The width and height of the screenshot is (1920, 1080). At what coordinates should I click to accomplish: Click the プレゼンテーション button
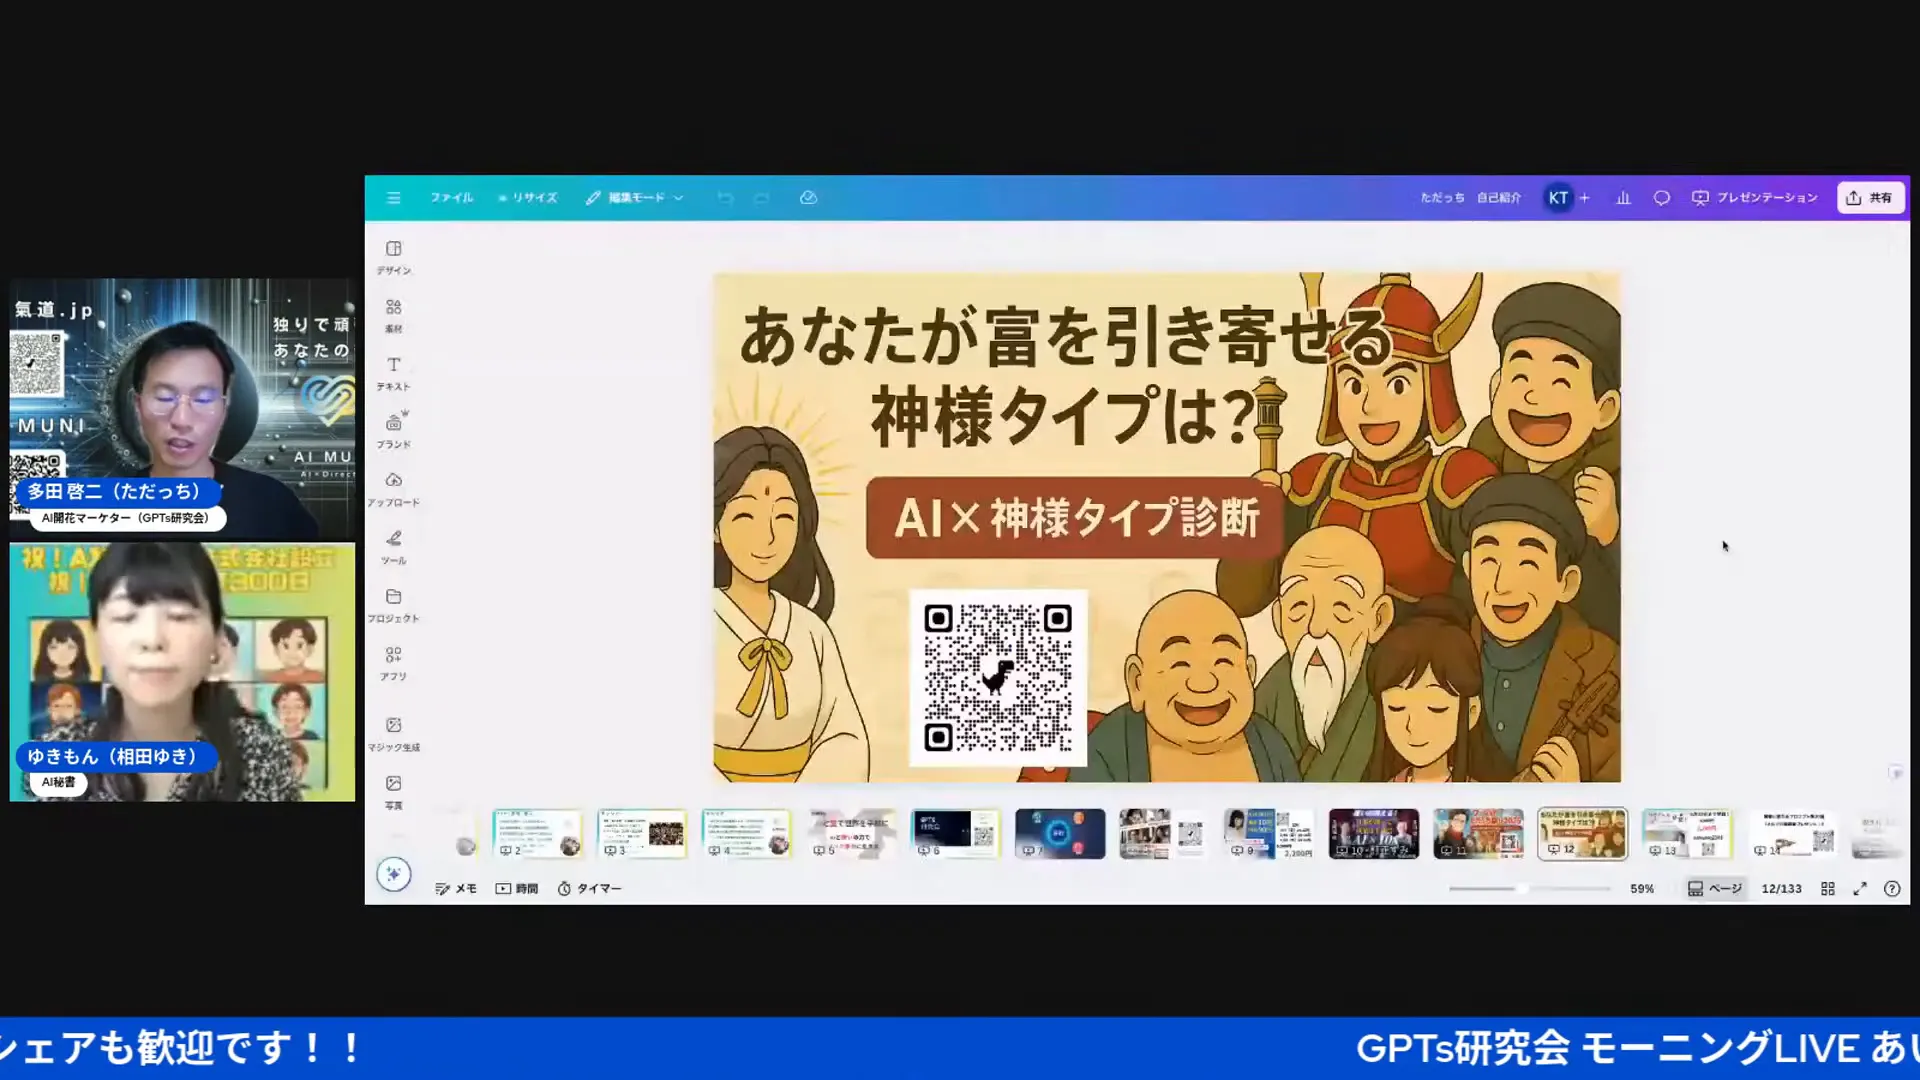1755,198
